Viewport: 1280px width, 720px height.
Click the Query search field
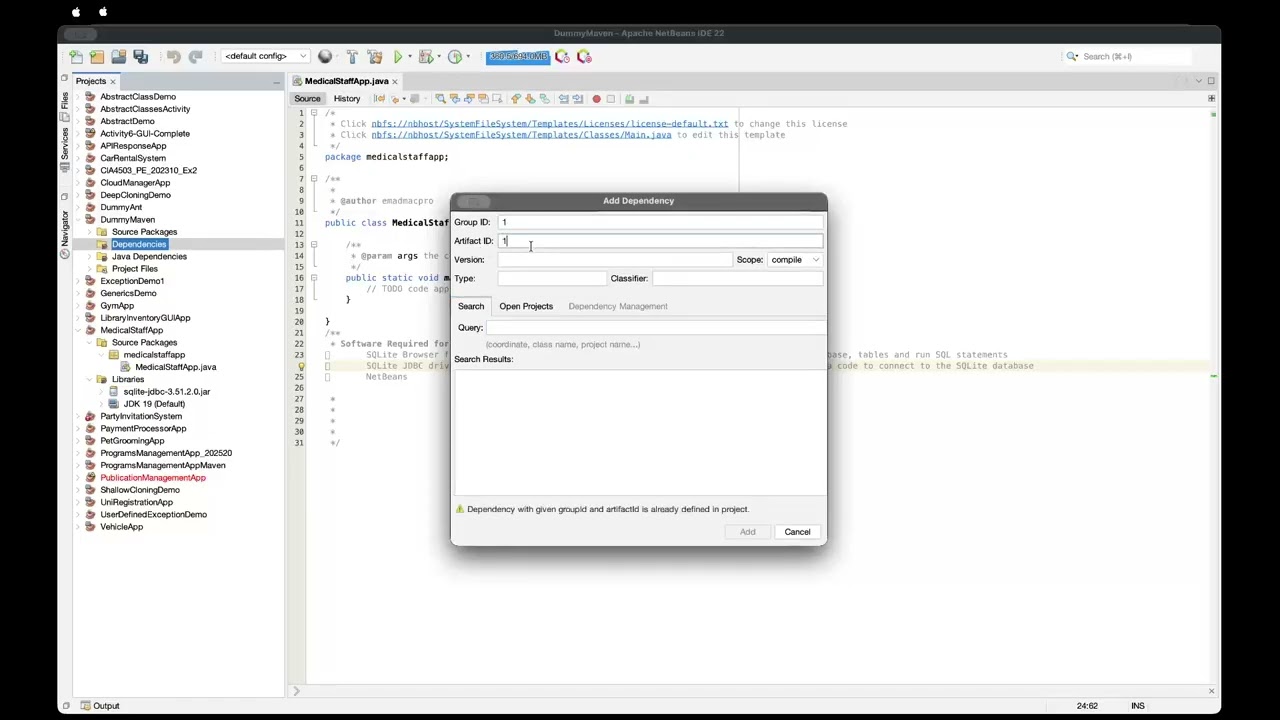[656, 328]
